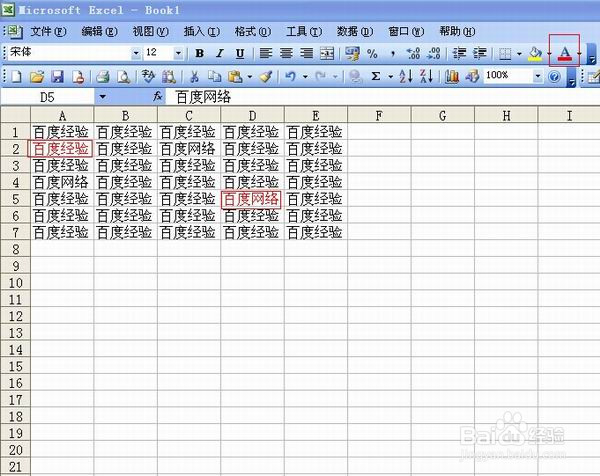Select column header D

(253, 115)
